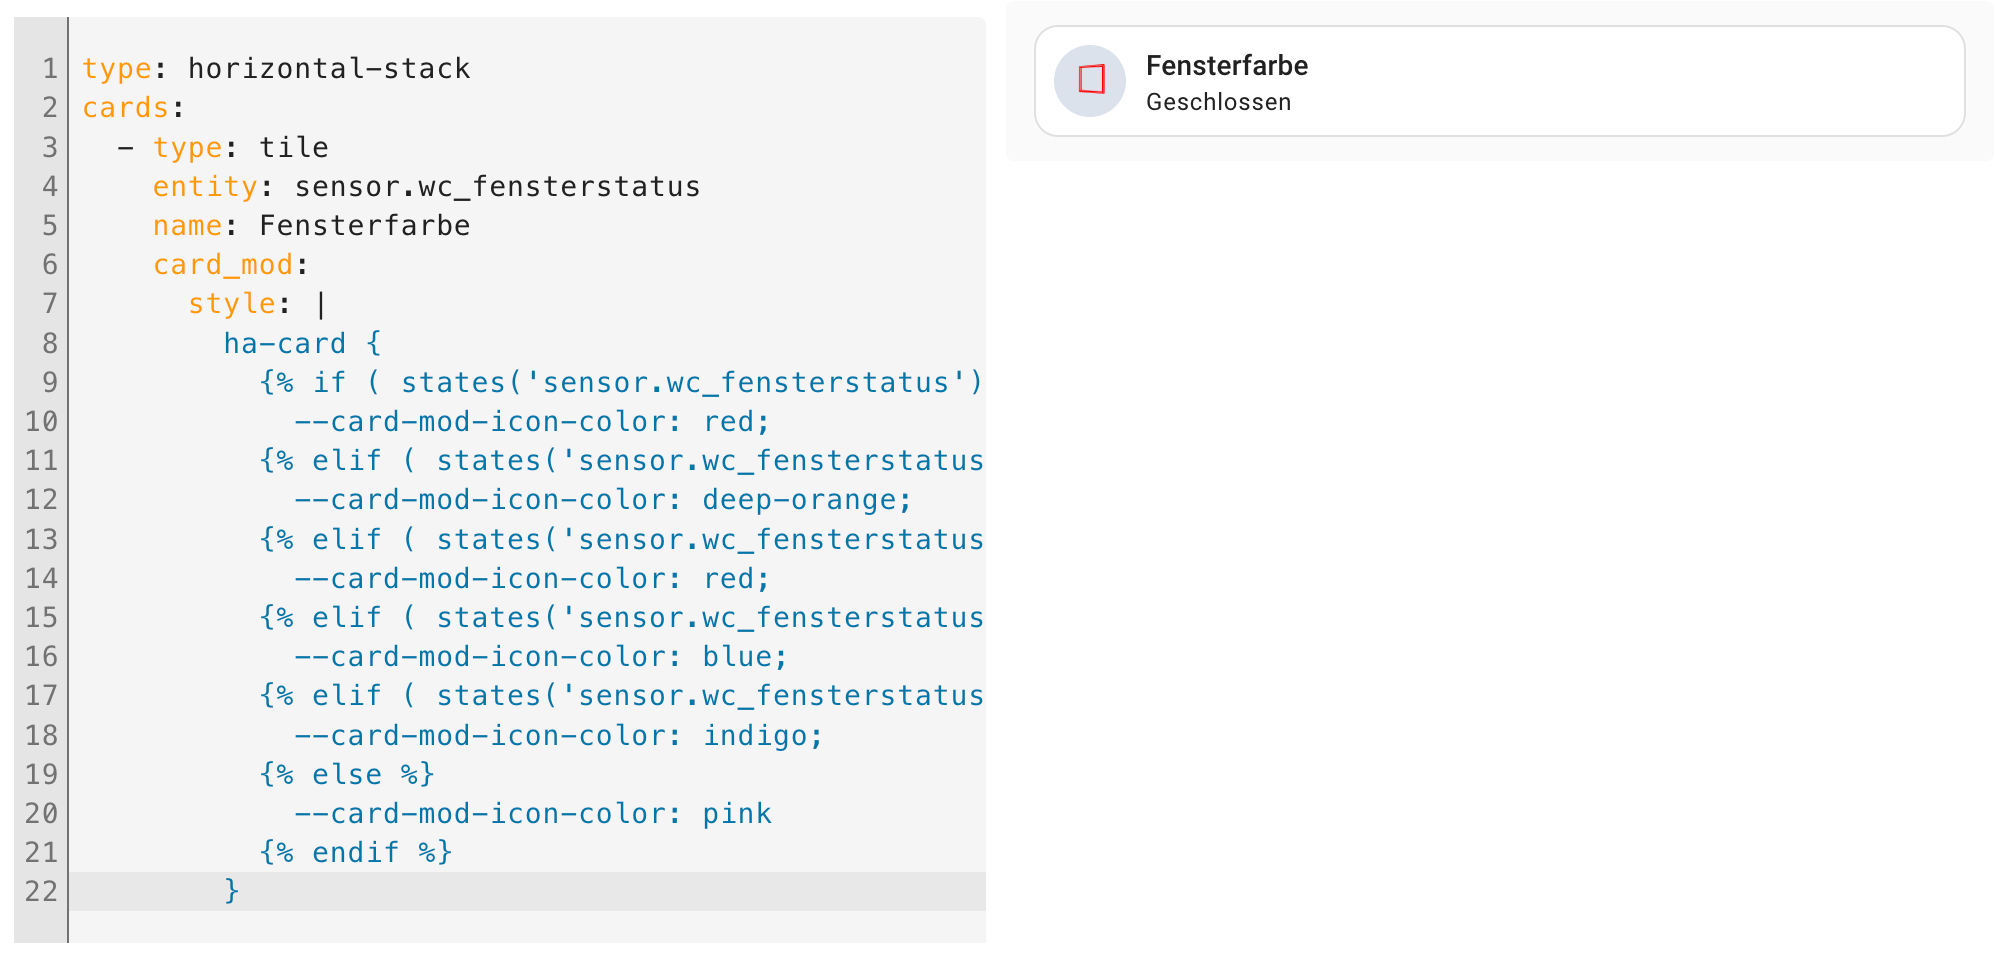The image size is (1996, 966).
Task: Click the tile type value on line 3
Action: [x=294, y=147]
